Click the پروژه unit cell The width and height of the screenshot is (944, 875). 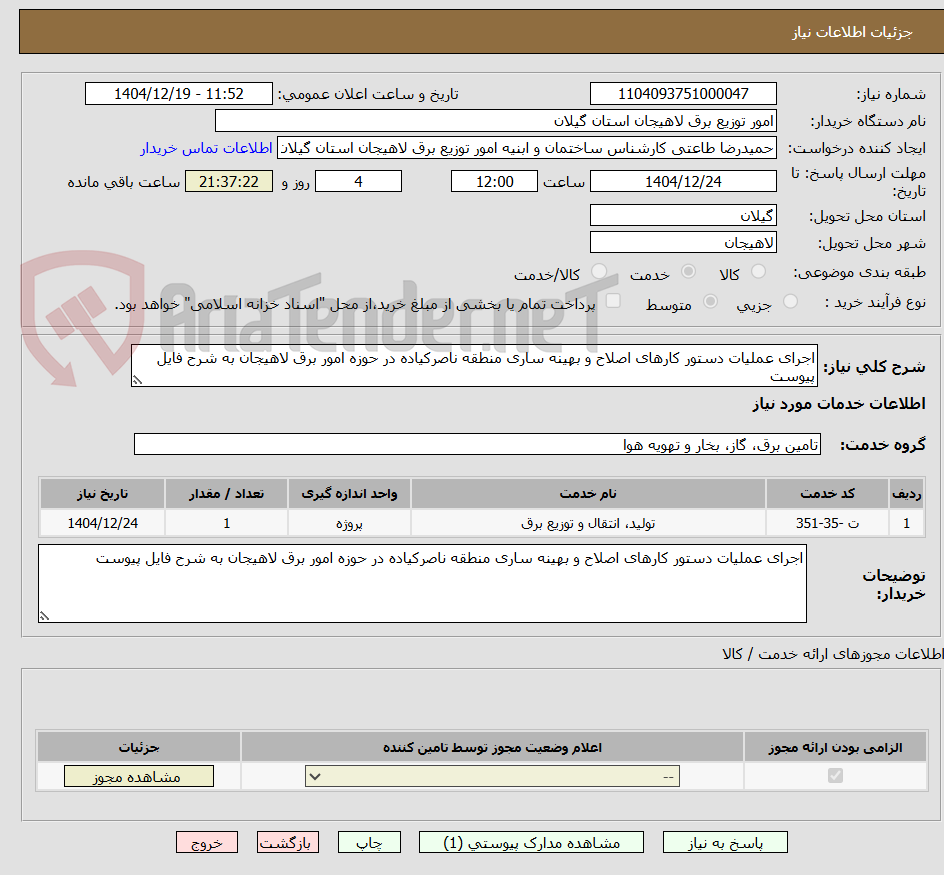coord(349,523)
